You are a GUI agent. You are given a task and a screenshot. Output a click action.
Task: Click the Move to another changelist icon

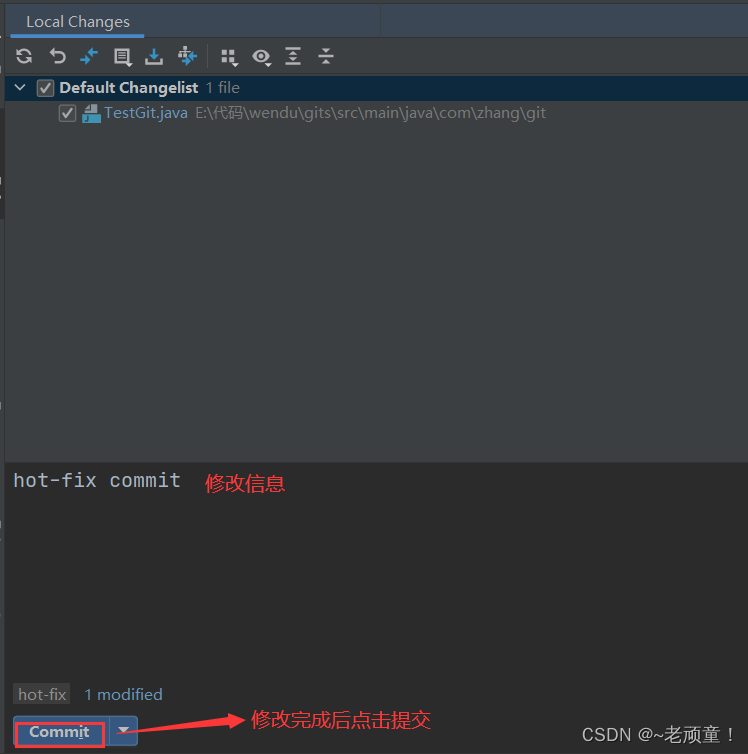[187, 56]
